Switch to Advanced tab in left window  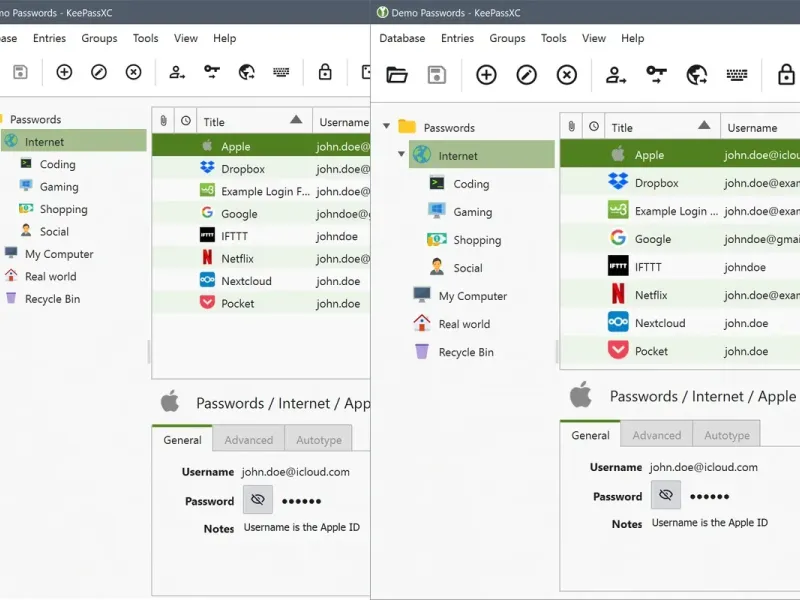(248, 440)
